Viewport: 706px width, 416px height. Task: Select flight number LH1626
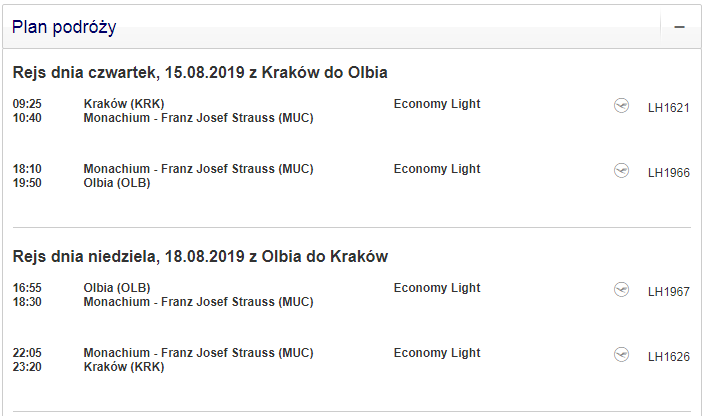tap(669, 357)
